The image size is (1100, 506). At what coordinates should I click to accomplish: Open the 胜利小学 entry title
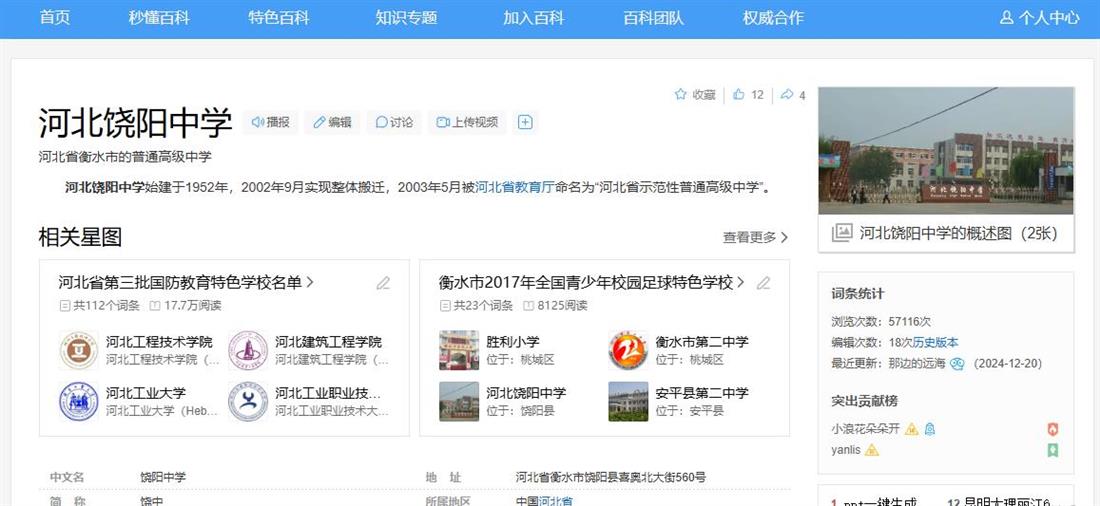click(x=513, y=342)
